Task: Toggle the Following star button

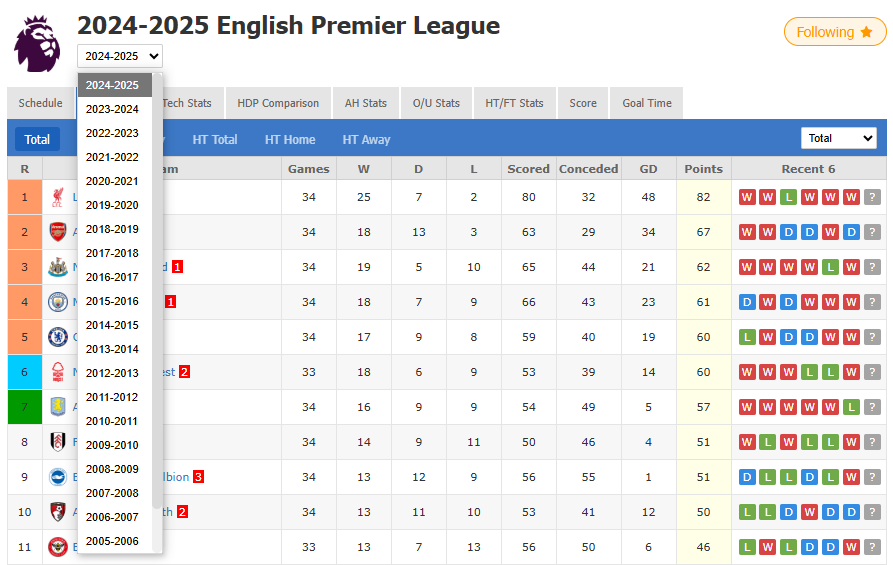Action: coord(835,32)
